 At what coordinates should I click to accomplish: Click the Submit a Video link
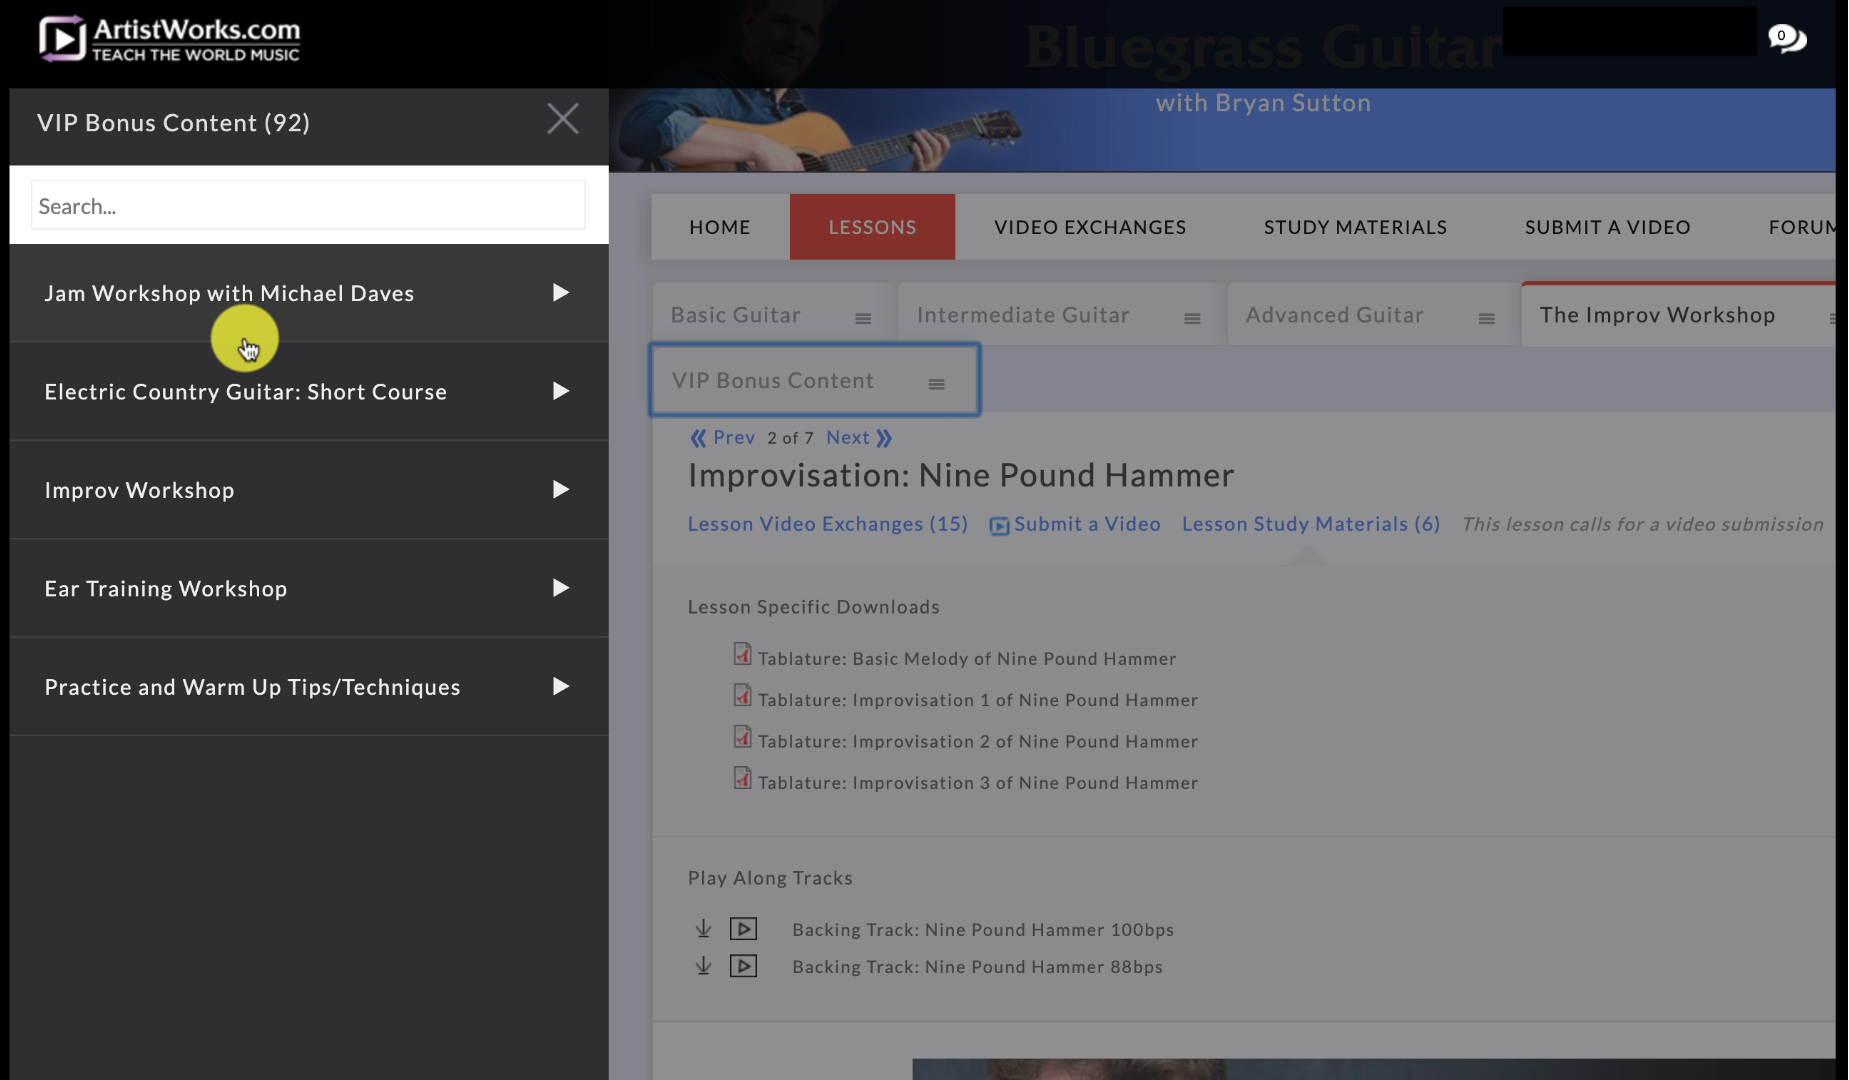click(1075, 524)
